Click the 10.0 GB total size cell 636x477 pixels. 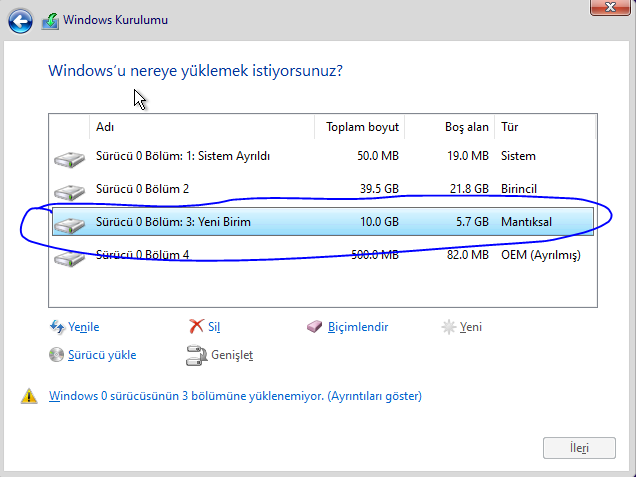(x=379, y=222)
